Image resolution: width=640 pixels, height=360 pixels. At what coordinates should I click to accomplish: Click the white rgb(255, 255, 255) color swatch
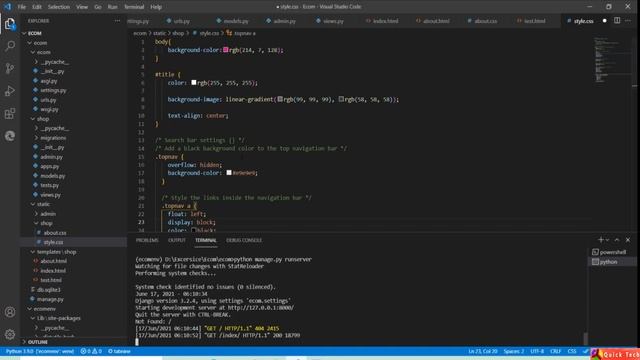[x=194, y=82]
